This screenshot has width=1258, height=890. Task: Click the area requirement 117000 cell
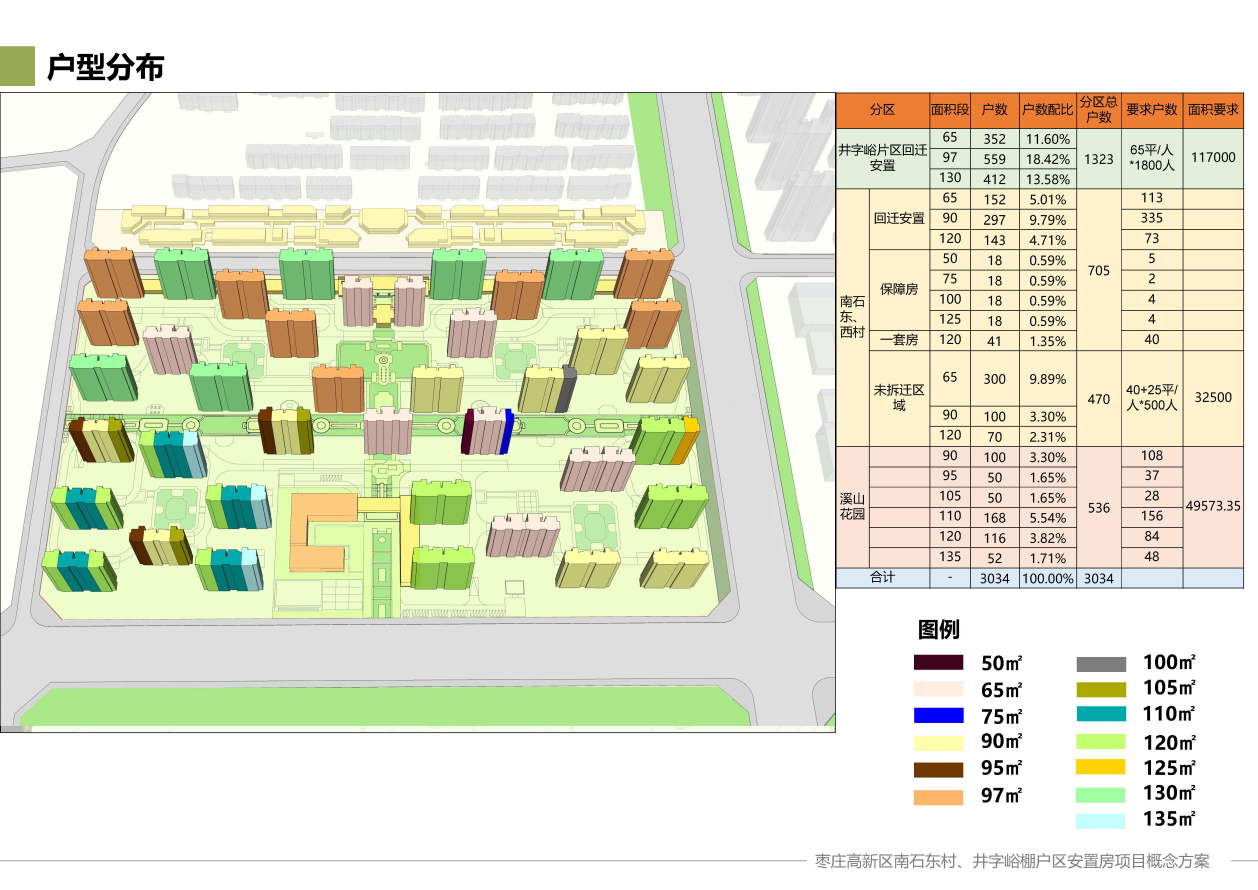point(1213,158)
